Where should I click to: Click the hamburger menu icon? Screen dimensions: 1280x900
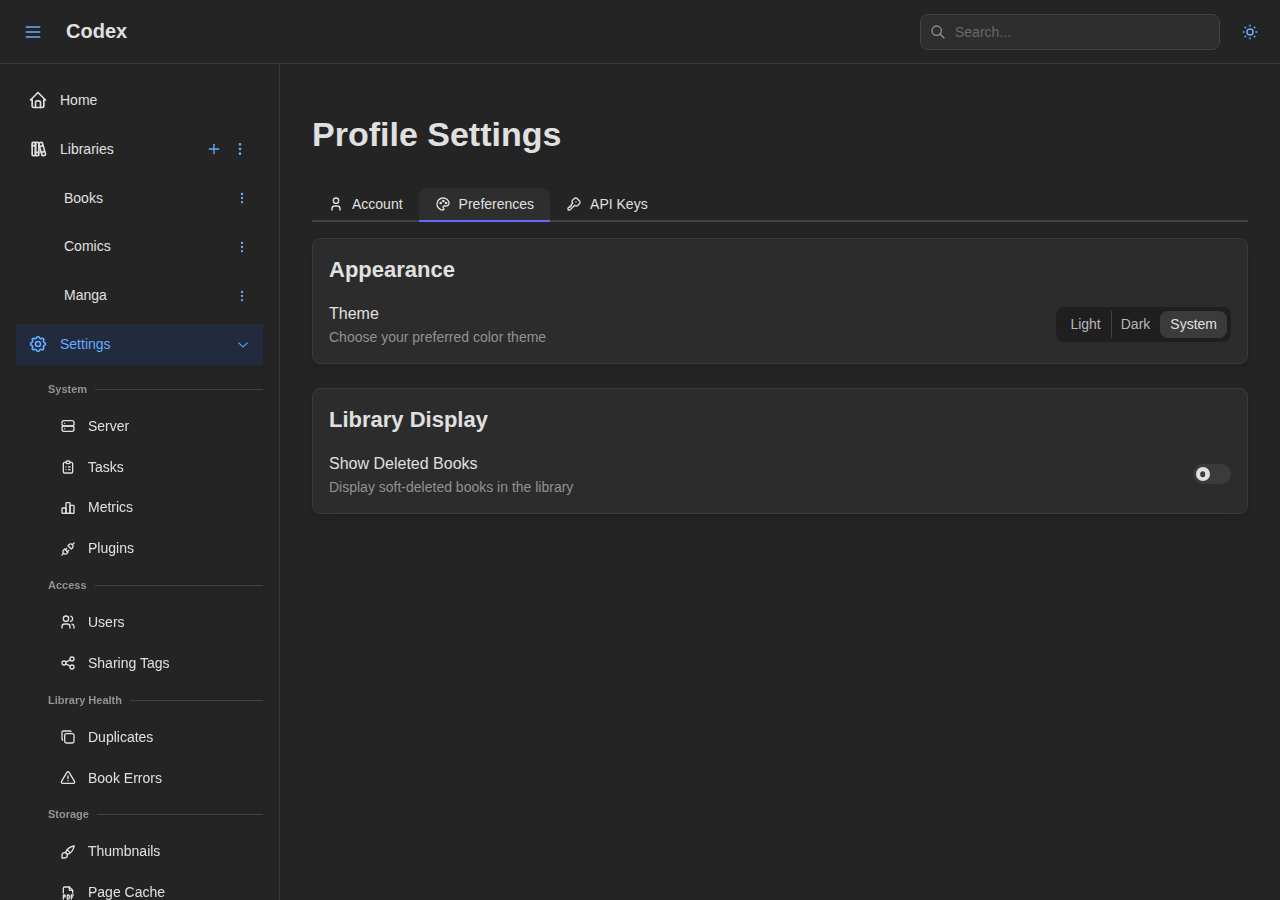[x=33, y=31]
